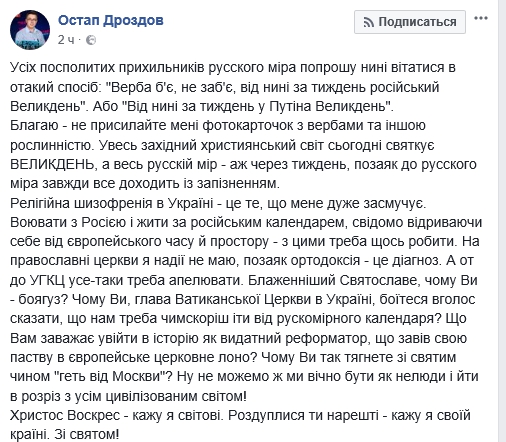Open the Остап Дроздов author name link
The width and height of the screenshot is (506, 442).
[x=111, y=20]
